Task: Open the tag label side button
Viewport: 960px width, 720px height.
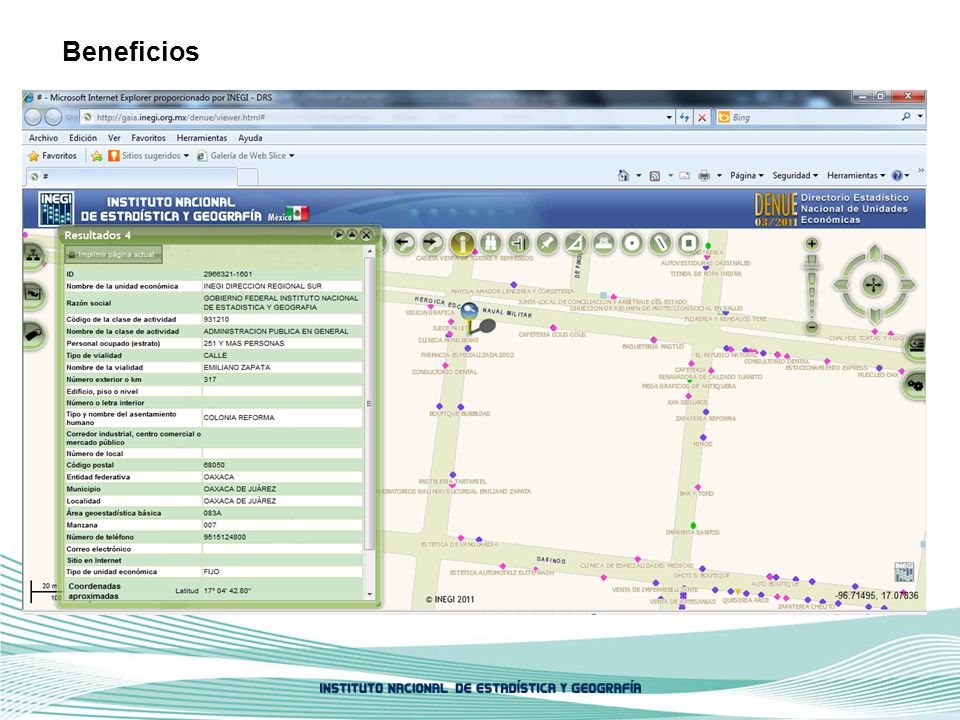Action: click(x=33, y=334)
